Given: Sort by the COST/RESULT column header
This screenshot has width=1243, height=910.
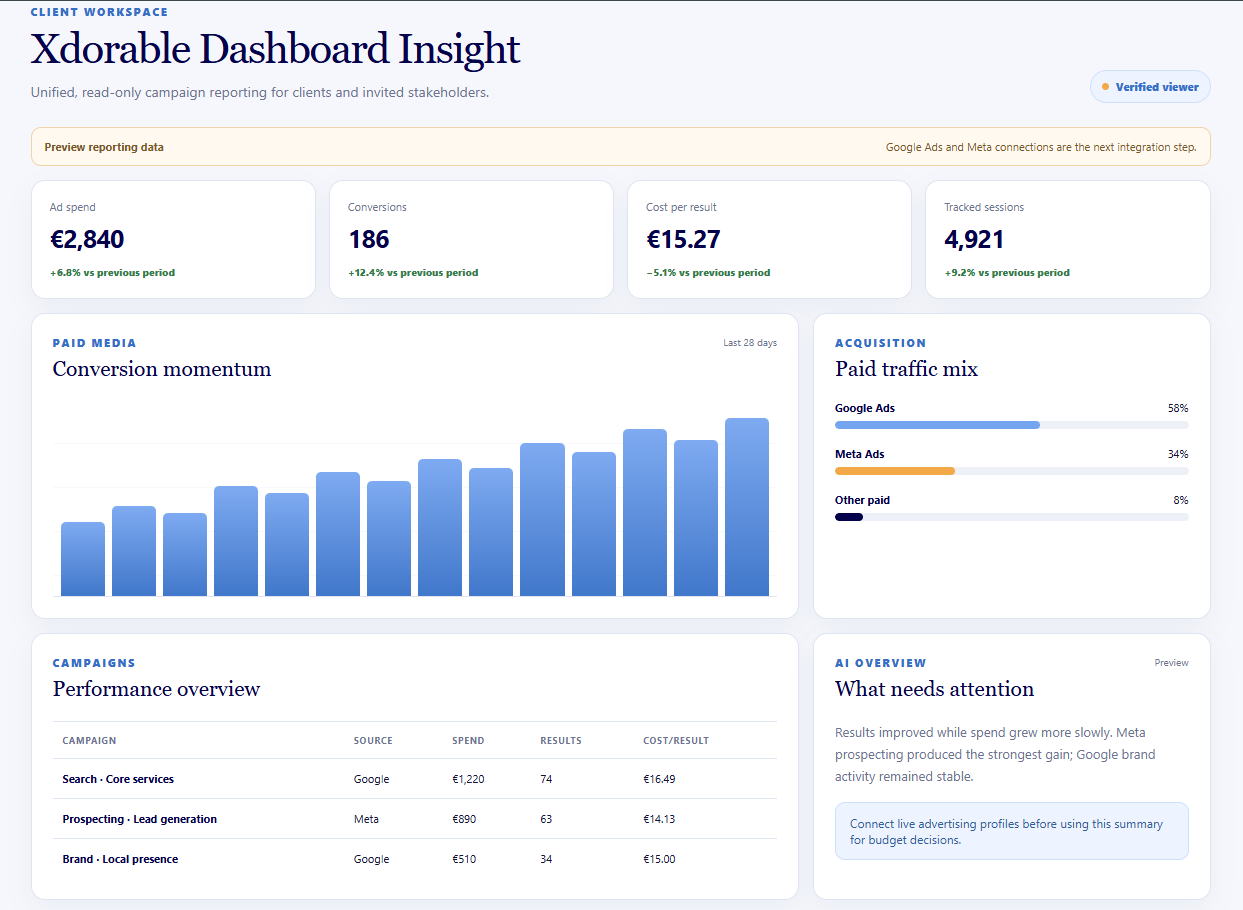Looking at the screenshot, I should pos(676,741).
